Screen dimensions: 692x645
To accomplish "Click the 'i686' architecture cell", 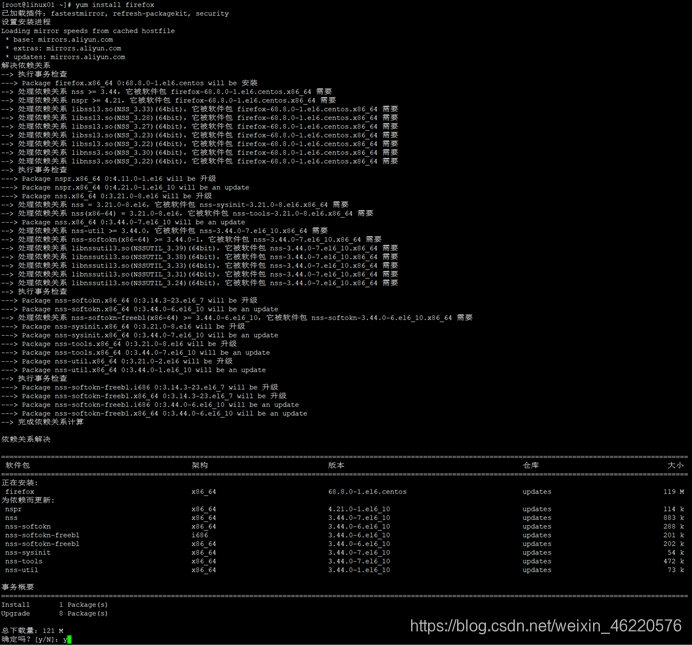I will tap(199, 535).
